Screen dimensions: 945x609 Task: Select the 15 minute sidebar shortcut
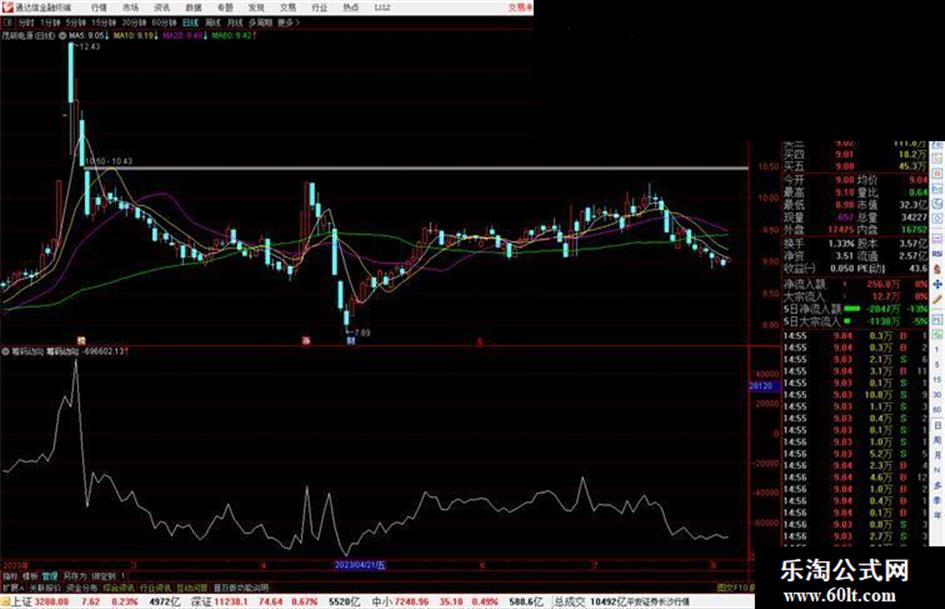(x=937, y=380)
